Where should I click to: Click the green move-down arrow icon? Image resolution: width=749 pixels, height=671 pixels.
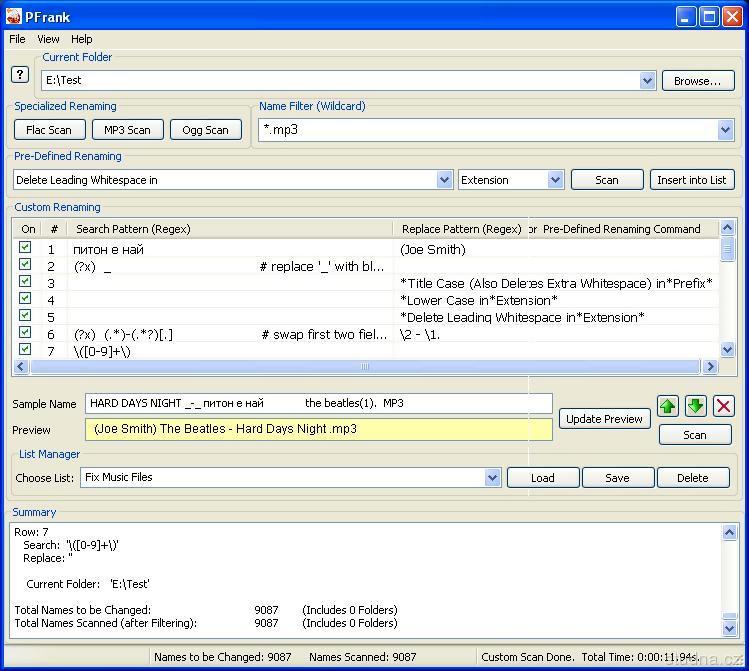pos(696,406)
